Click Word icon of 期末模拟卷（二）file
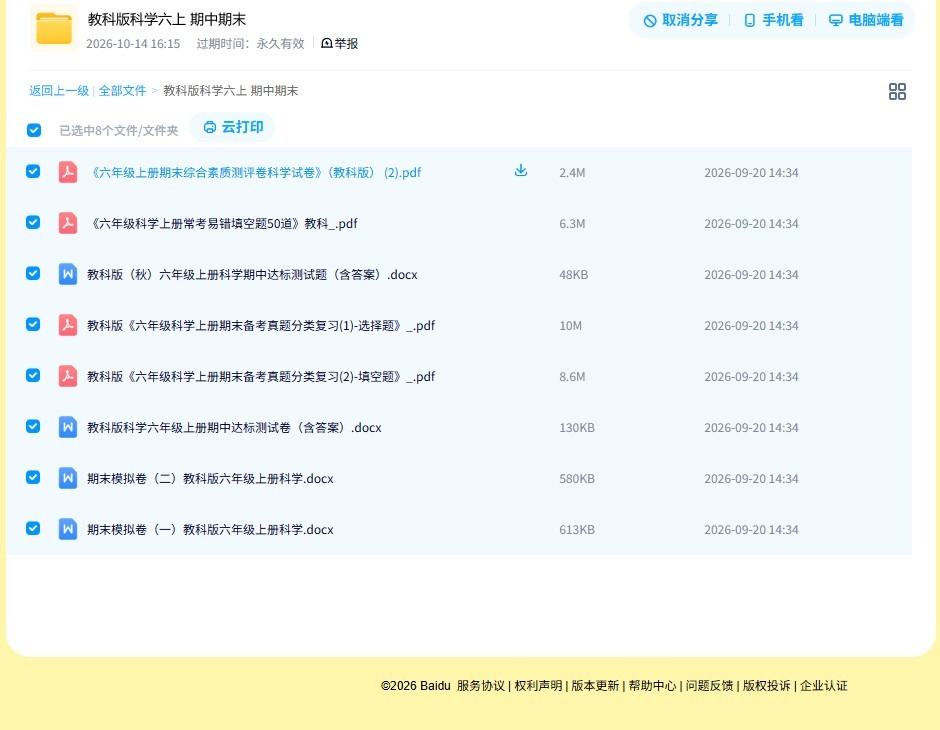Screen dimensions: 940x730 [68, 478]
